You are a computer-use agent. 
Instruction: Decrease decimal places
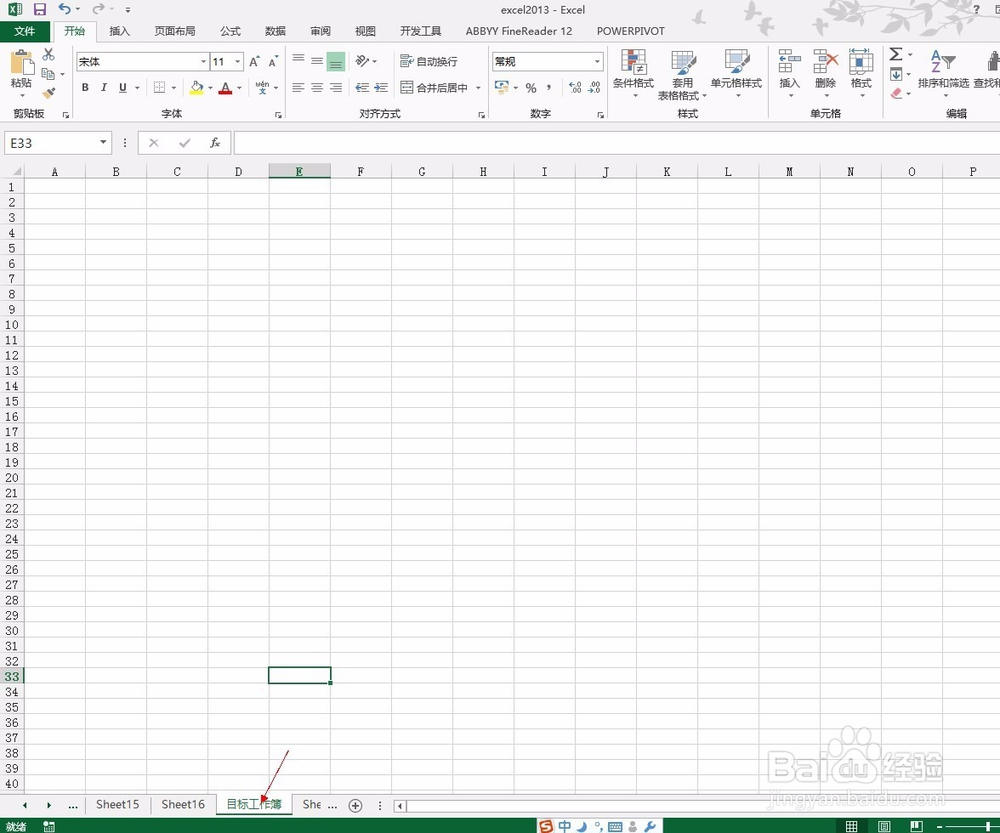[x=594, y=88]
